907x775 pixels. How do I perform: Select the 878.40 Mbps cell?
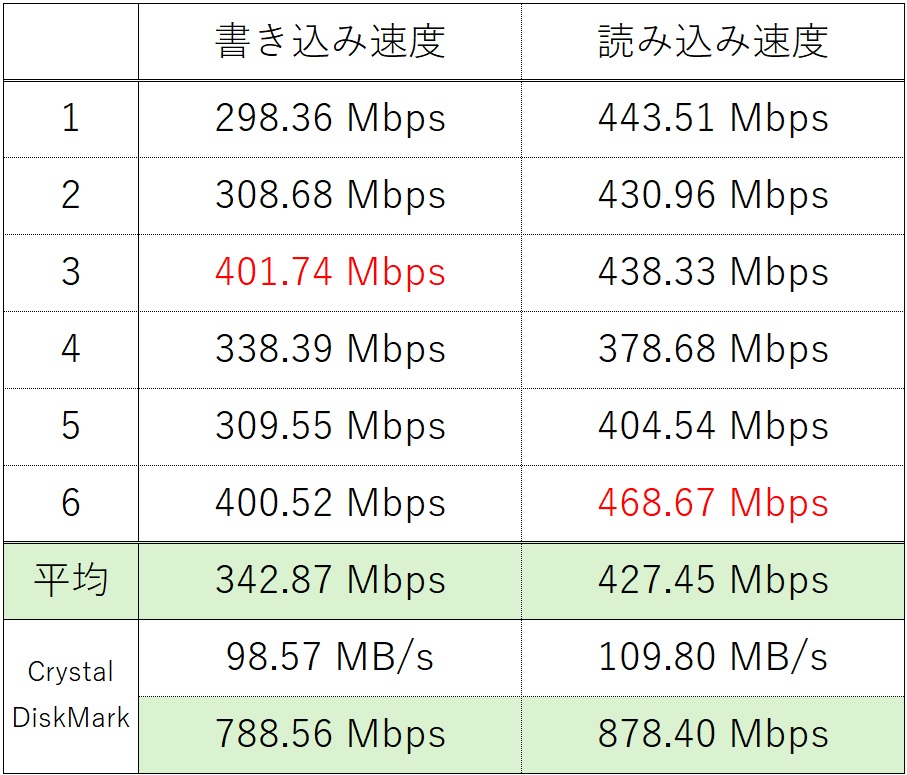(713, 735)
